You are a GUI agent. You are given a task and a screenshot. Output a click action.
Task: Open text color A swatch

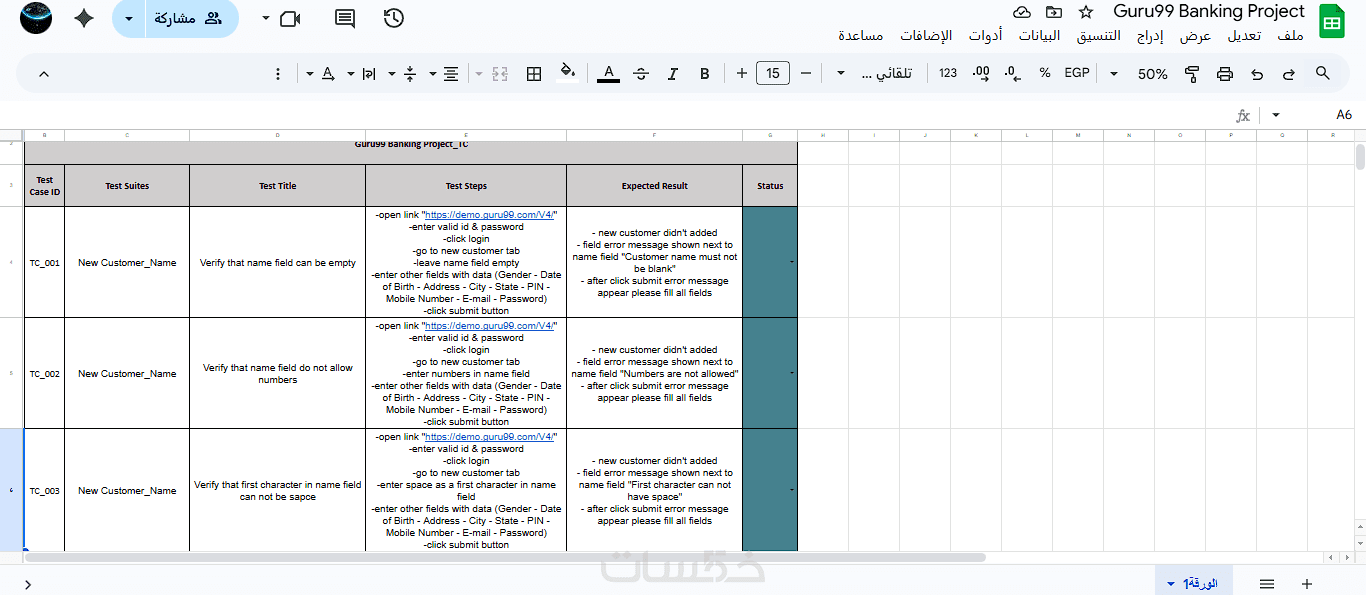pyautogui.click(x=608, y=73)
